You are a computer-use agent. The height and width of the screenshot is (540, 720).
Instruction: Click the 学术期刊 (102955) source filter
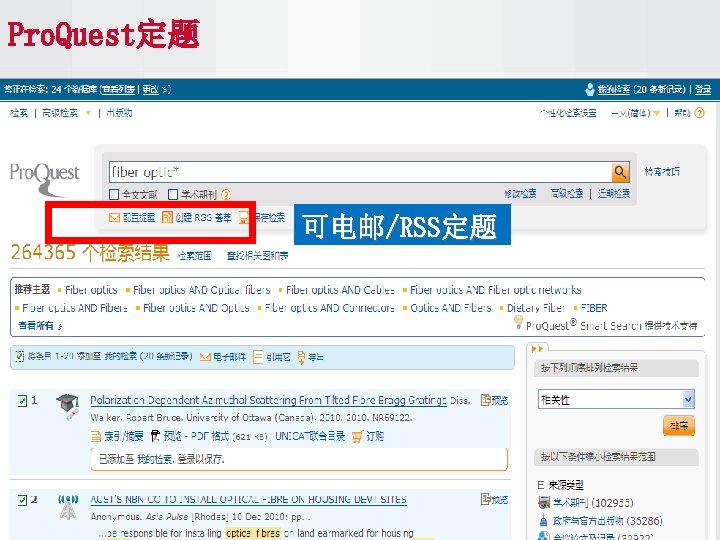tap(593, 502)
